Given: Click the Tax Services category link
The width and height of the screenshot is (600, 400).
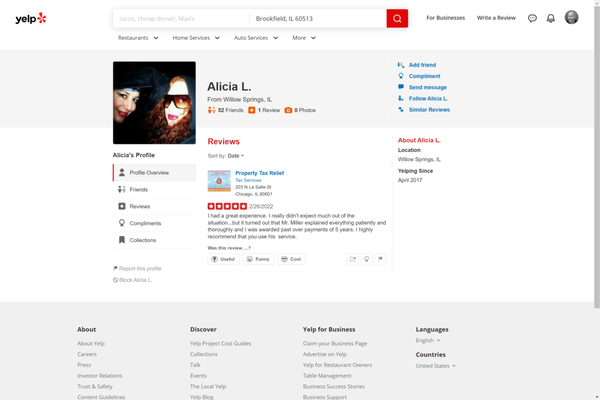Looking at the screenshot, I should click(248, 180).
